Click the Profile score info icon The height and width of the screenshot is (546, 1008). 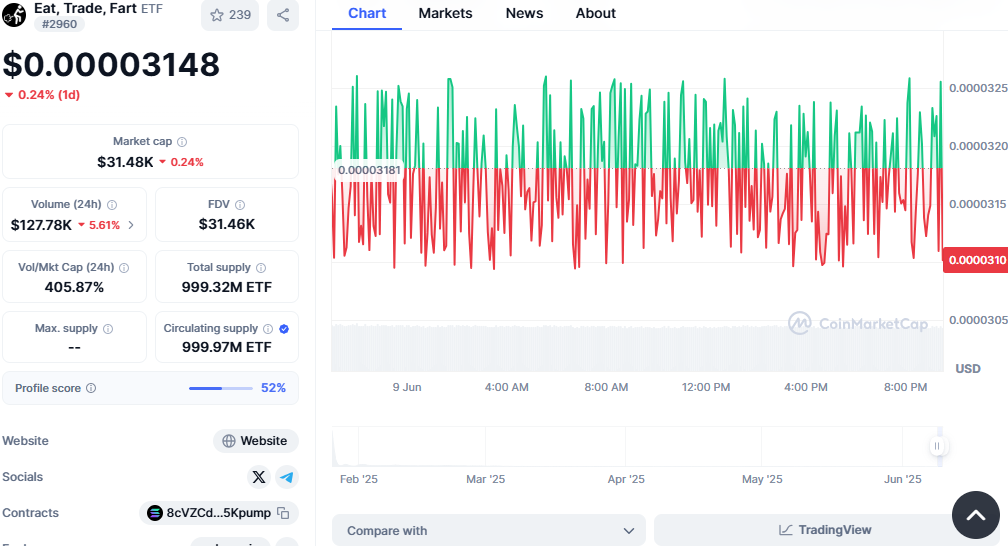(91, 388)
